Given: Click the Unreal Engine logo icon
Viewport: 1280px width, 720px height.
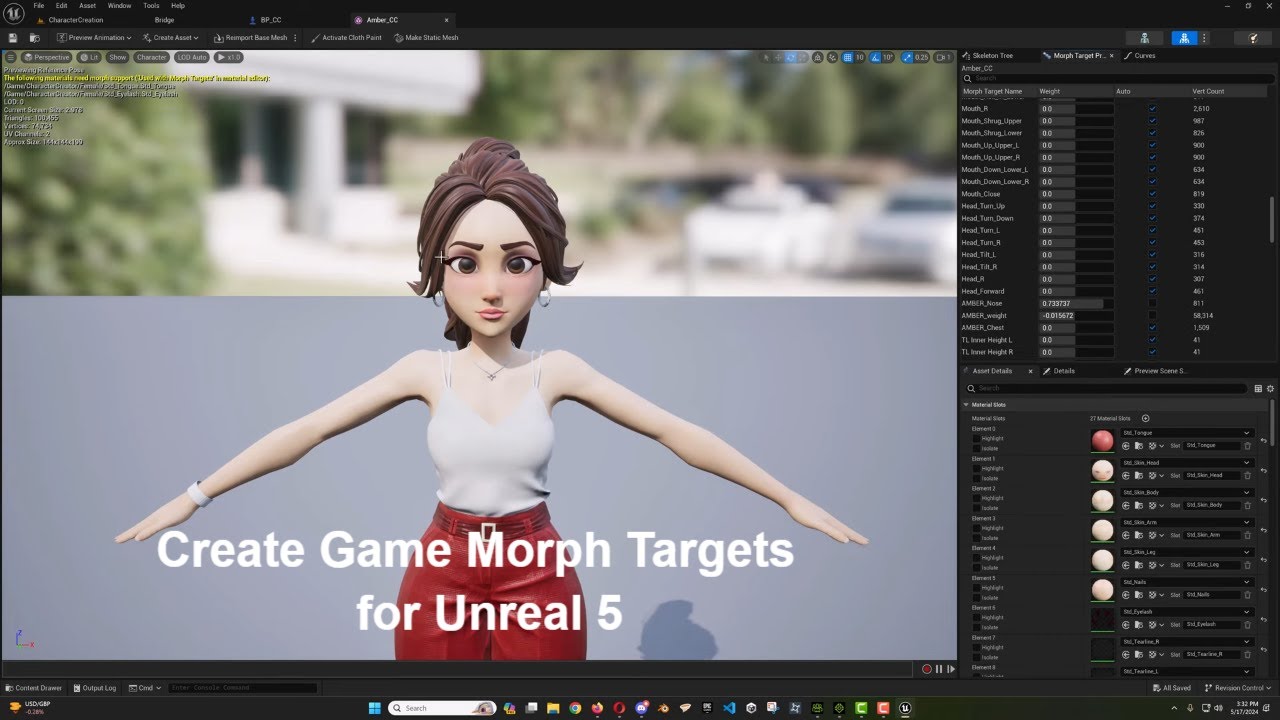Looking at the screenshot, I should (x=14, y=13).
